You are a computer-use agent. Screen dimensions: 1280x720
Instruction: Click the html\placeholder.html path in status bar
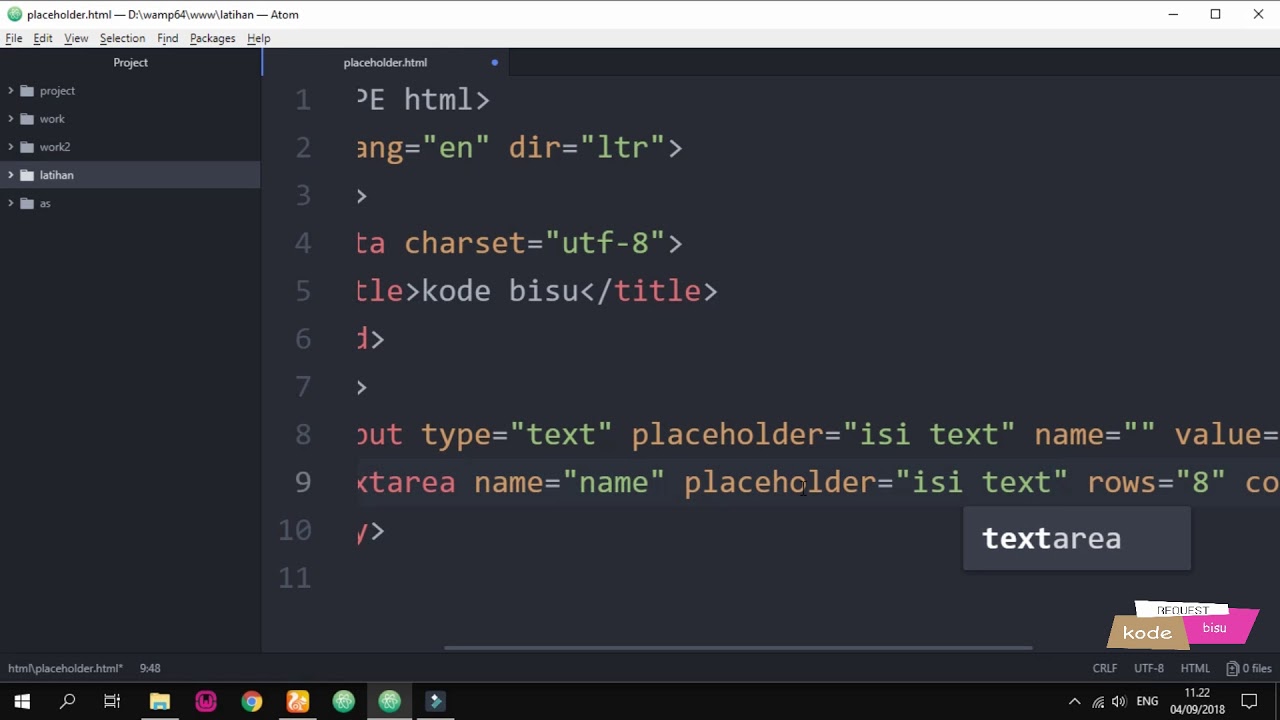[x=65, y=668]
